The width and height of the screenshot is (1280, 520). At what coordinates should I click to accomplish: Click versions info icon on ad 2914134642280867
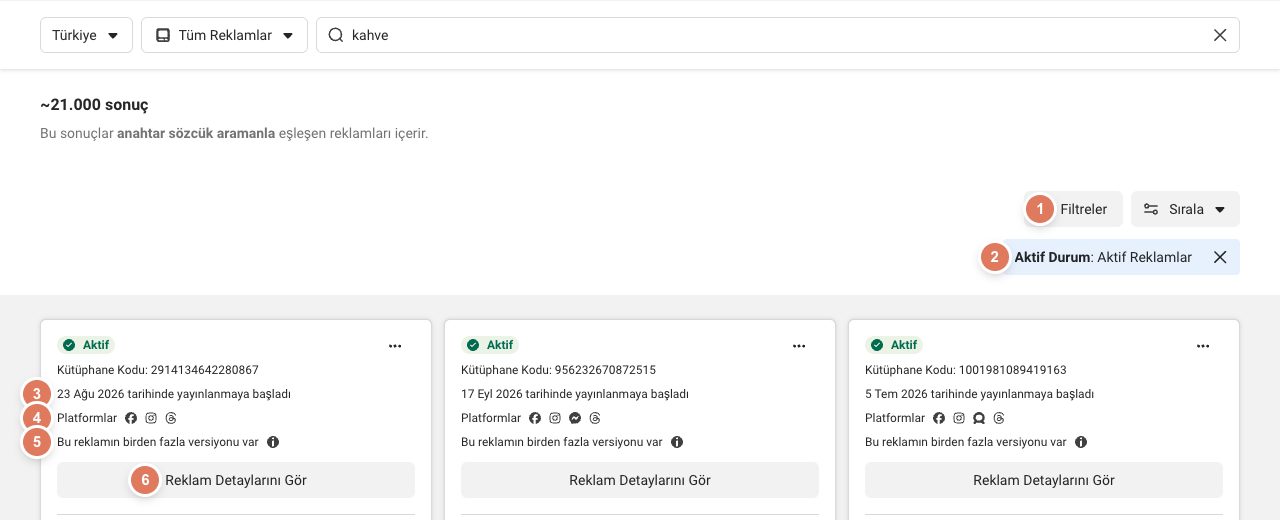click(273, 442)
